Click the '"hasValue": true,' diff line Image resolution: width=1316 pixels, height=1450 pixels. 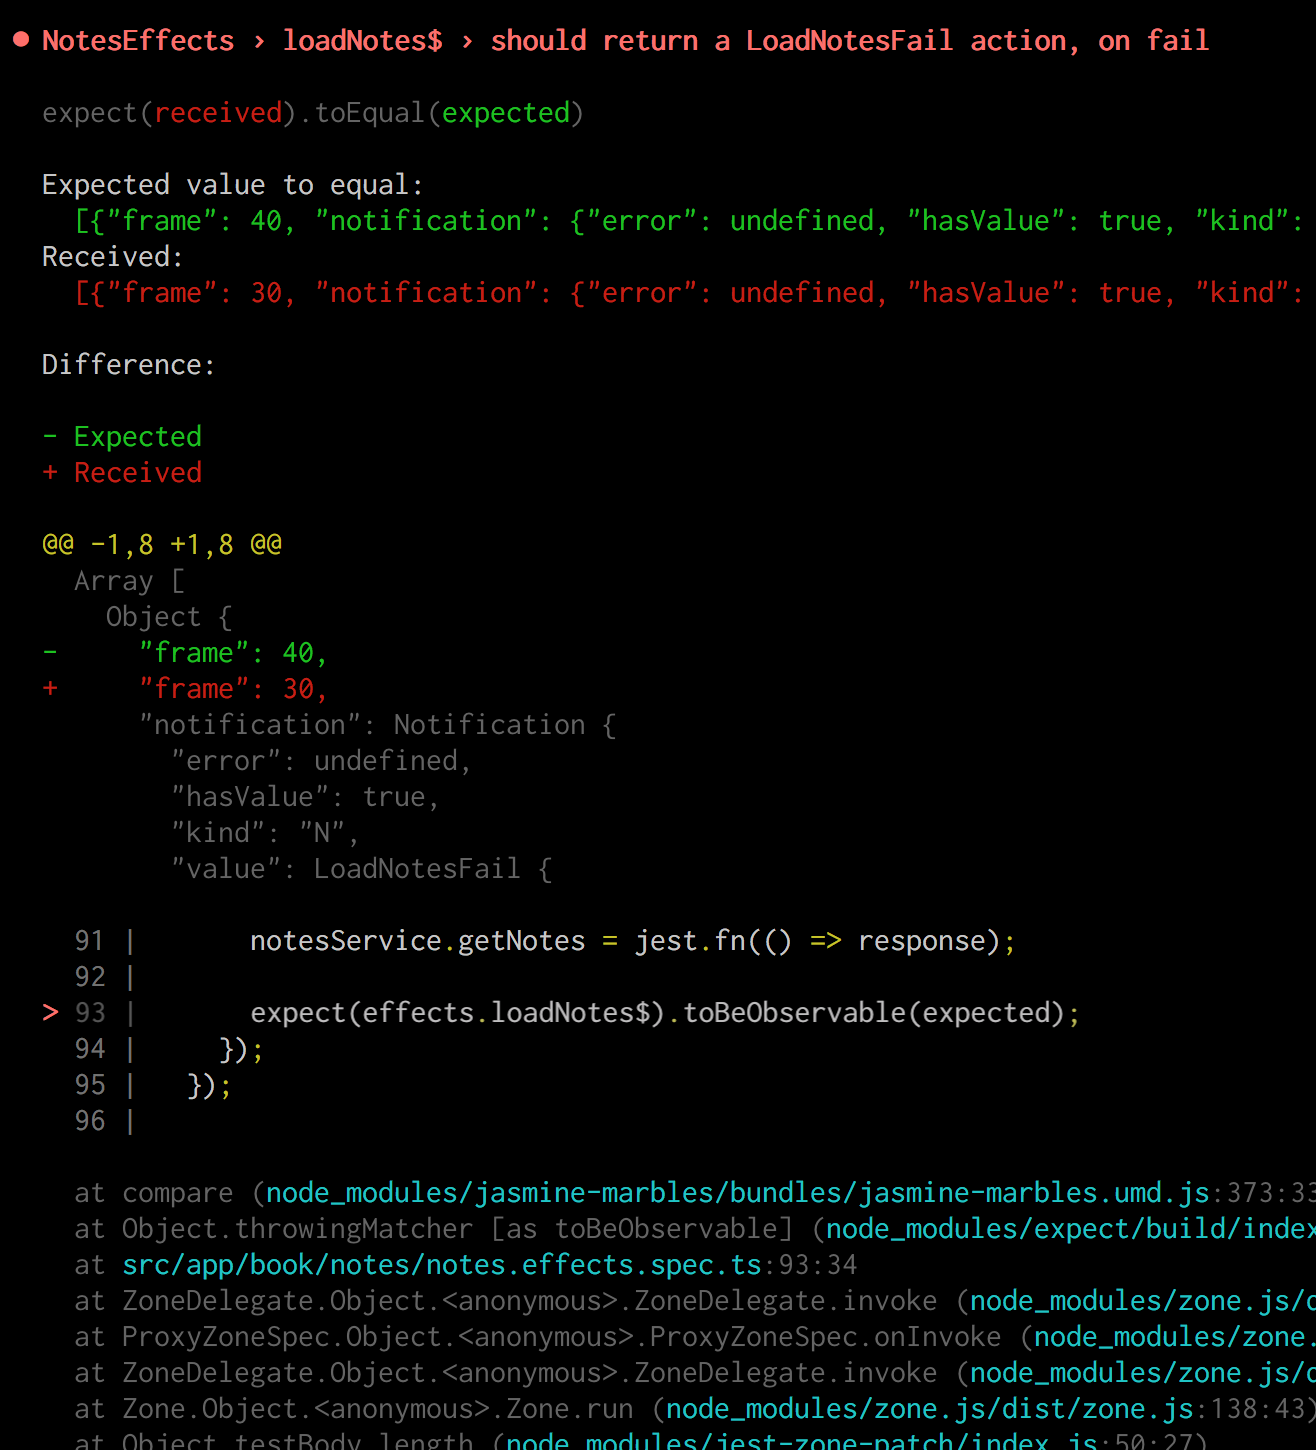(305, 797)
